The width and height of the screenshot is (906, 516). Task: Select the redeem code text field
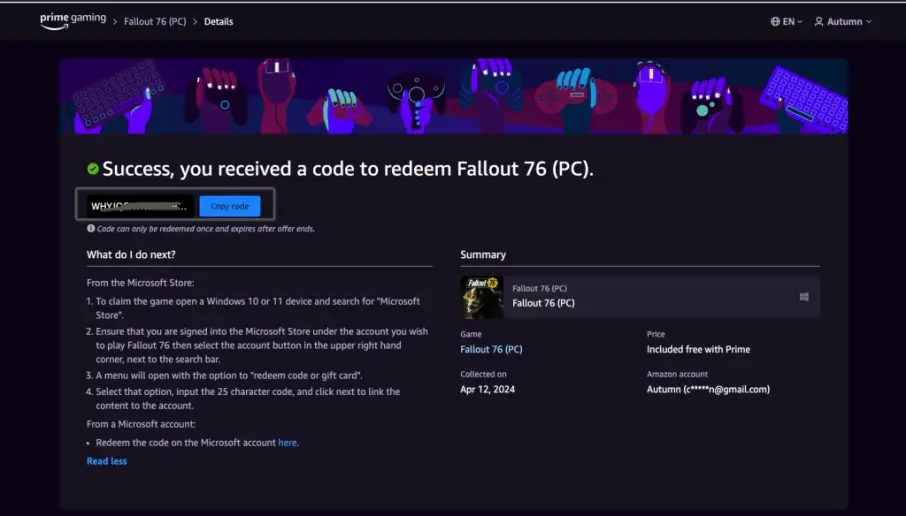point(140,206)
